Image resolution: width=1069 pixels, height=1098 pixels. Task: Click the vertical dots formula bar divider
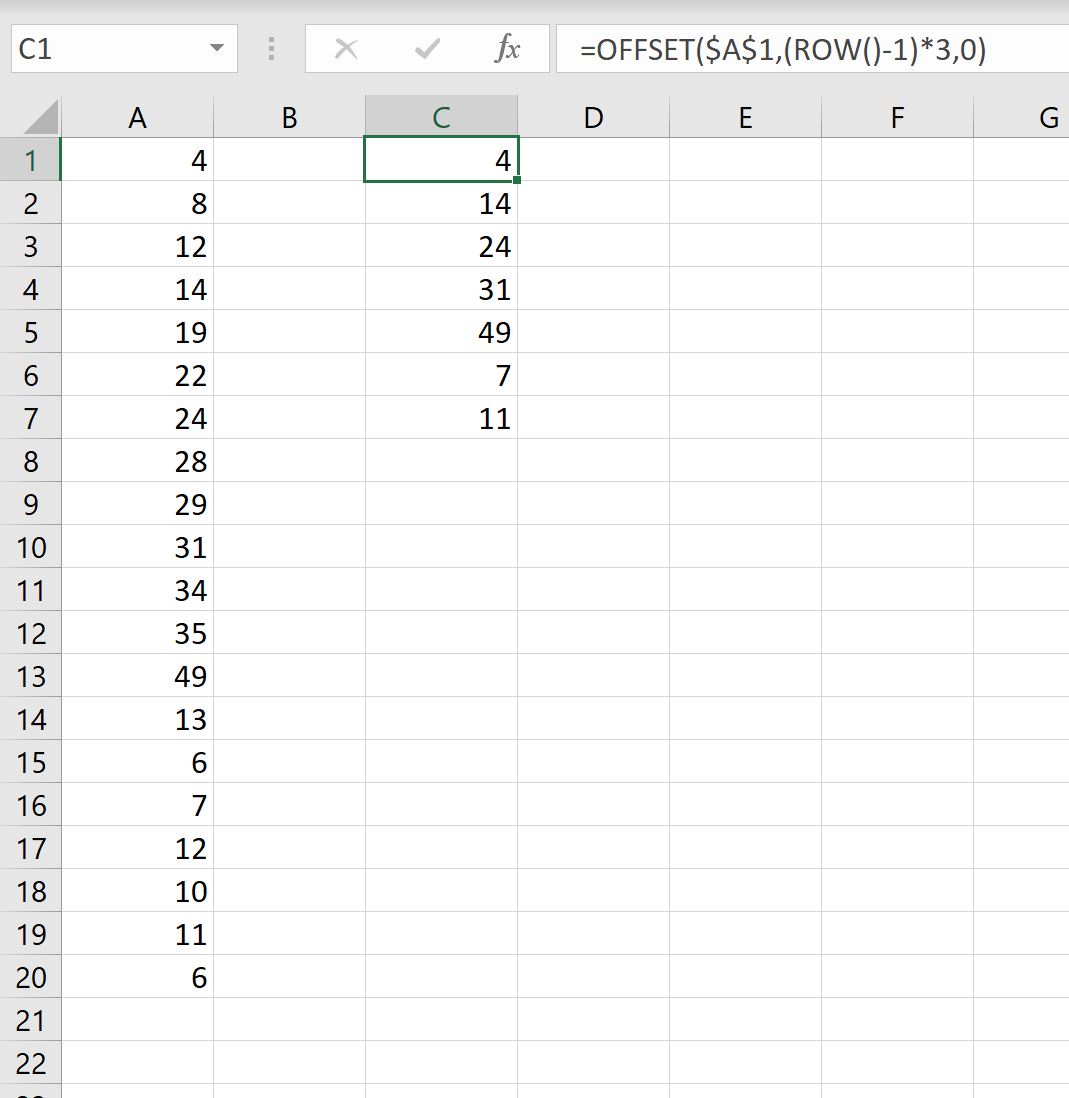pos(271,48)
